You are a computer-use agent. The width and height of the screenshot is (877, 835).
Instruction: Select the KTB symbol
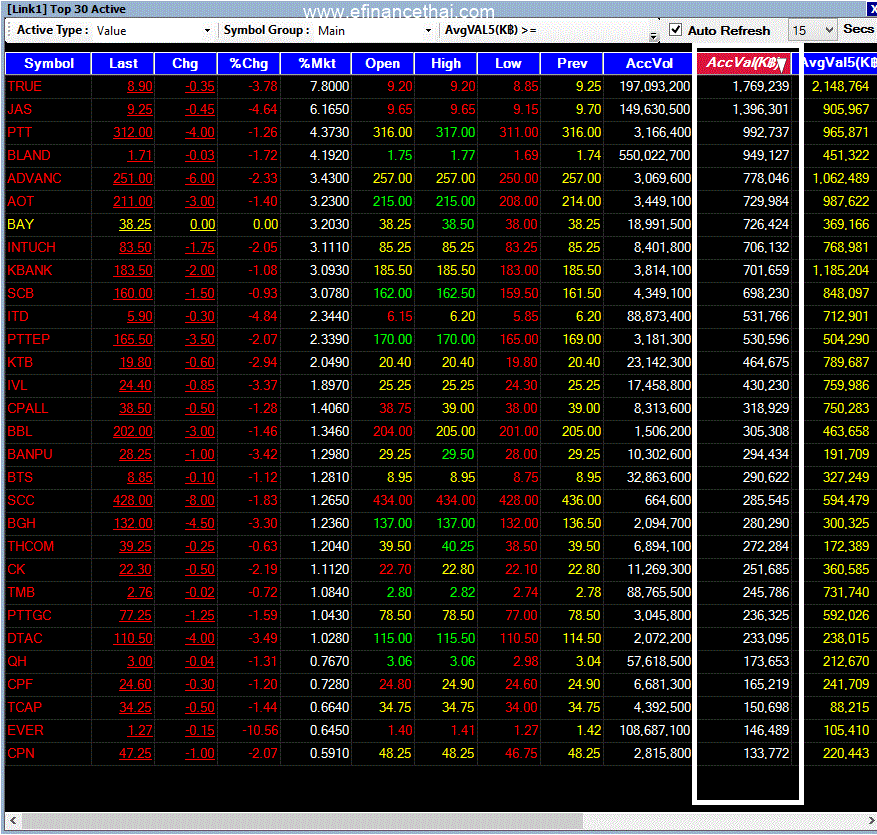pos(20,362)
